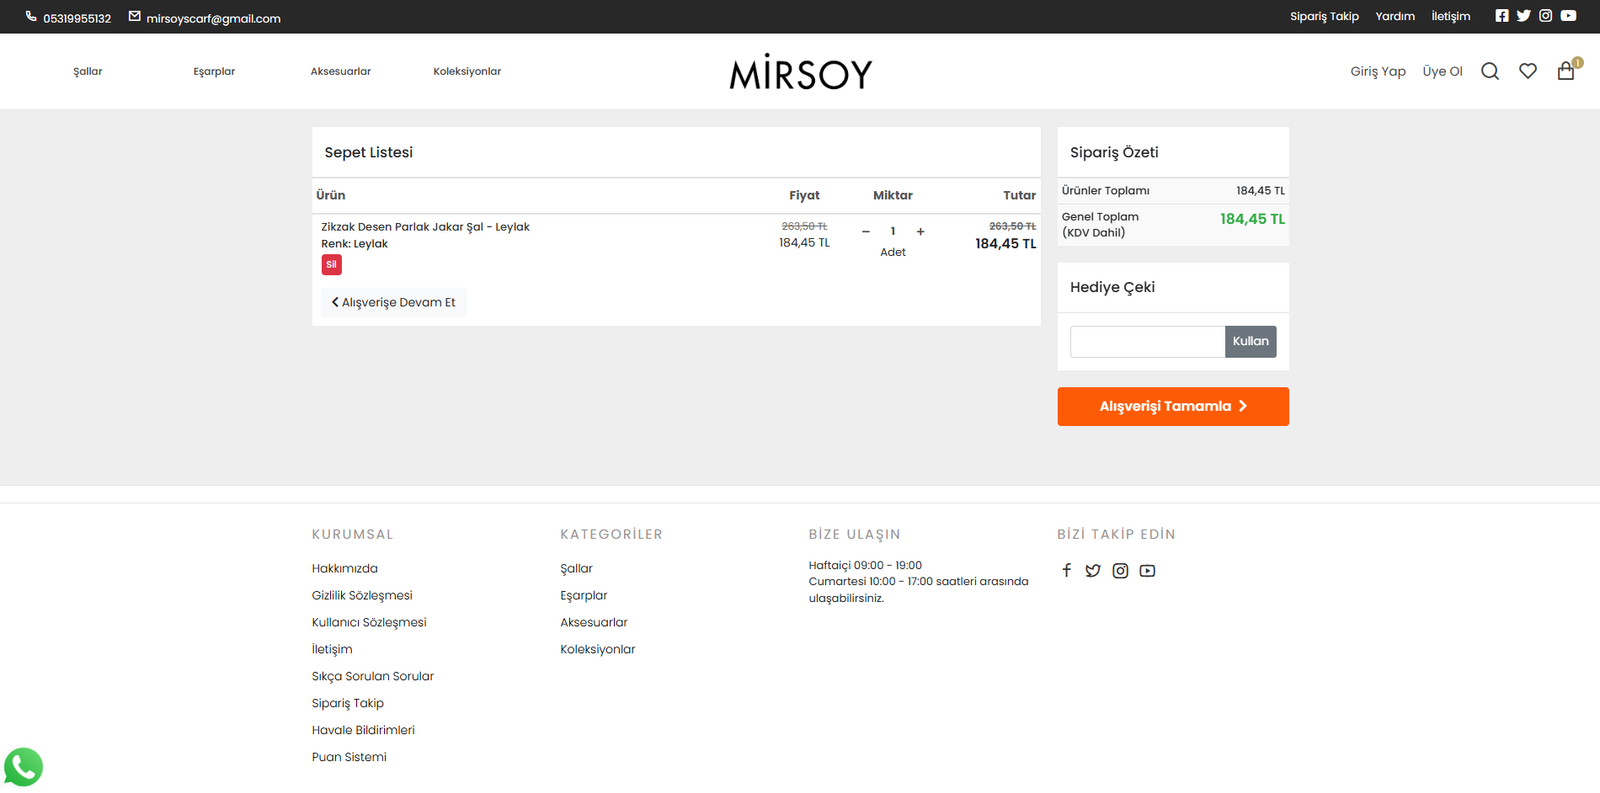
Task: Decrease quantity with minus button
Action: tap(866, 232)
